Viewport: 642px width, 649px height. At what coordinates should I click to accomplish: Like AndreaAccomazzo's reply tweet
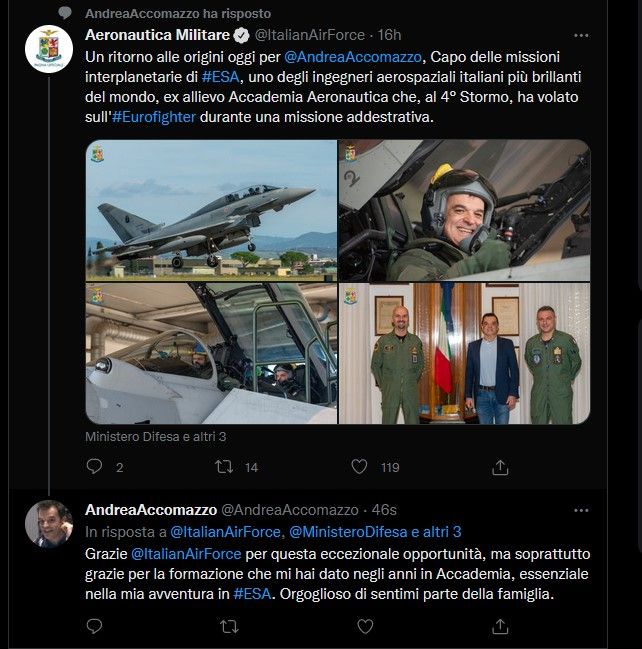pos(365,626)
